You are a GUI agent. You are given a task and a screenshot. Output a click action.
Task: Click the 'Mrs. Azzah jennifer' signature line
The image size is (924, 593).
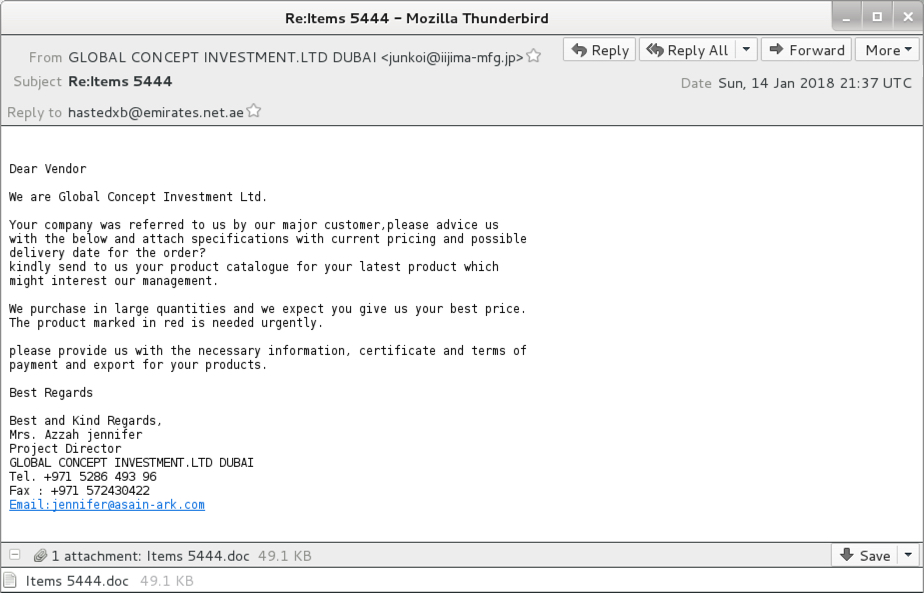click(75, 434)
